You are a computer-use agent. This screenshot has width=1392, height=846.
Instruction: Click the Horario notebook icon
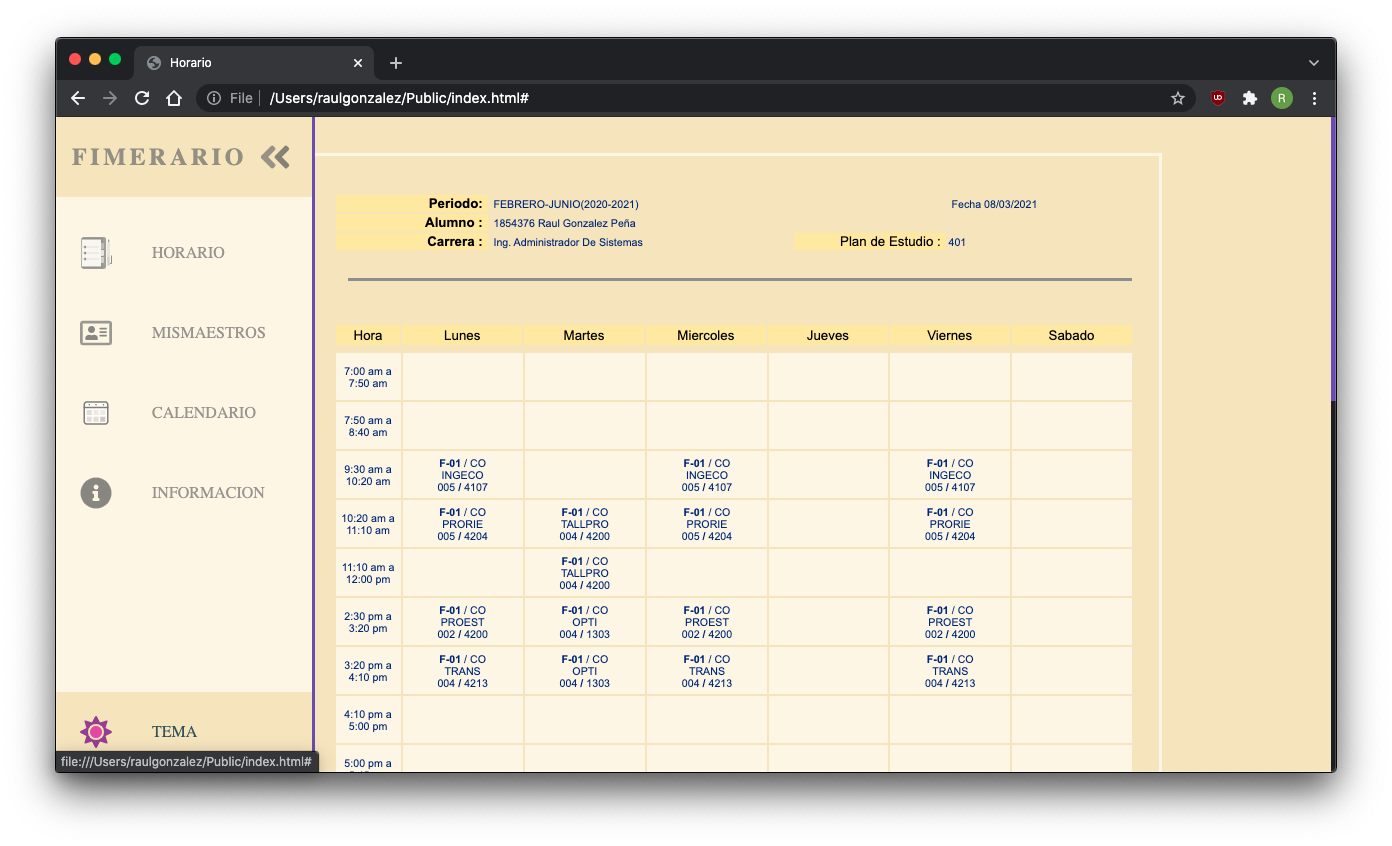coord(96,253)
